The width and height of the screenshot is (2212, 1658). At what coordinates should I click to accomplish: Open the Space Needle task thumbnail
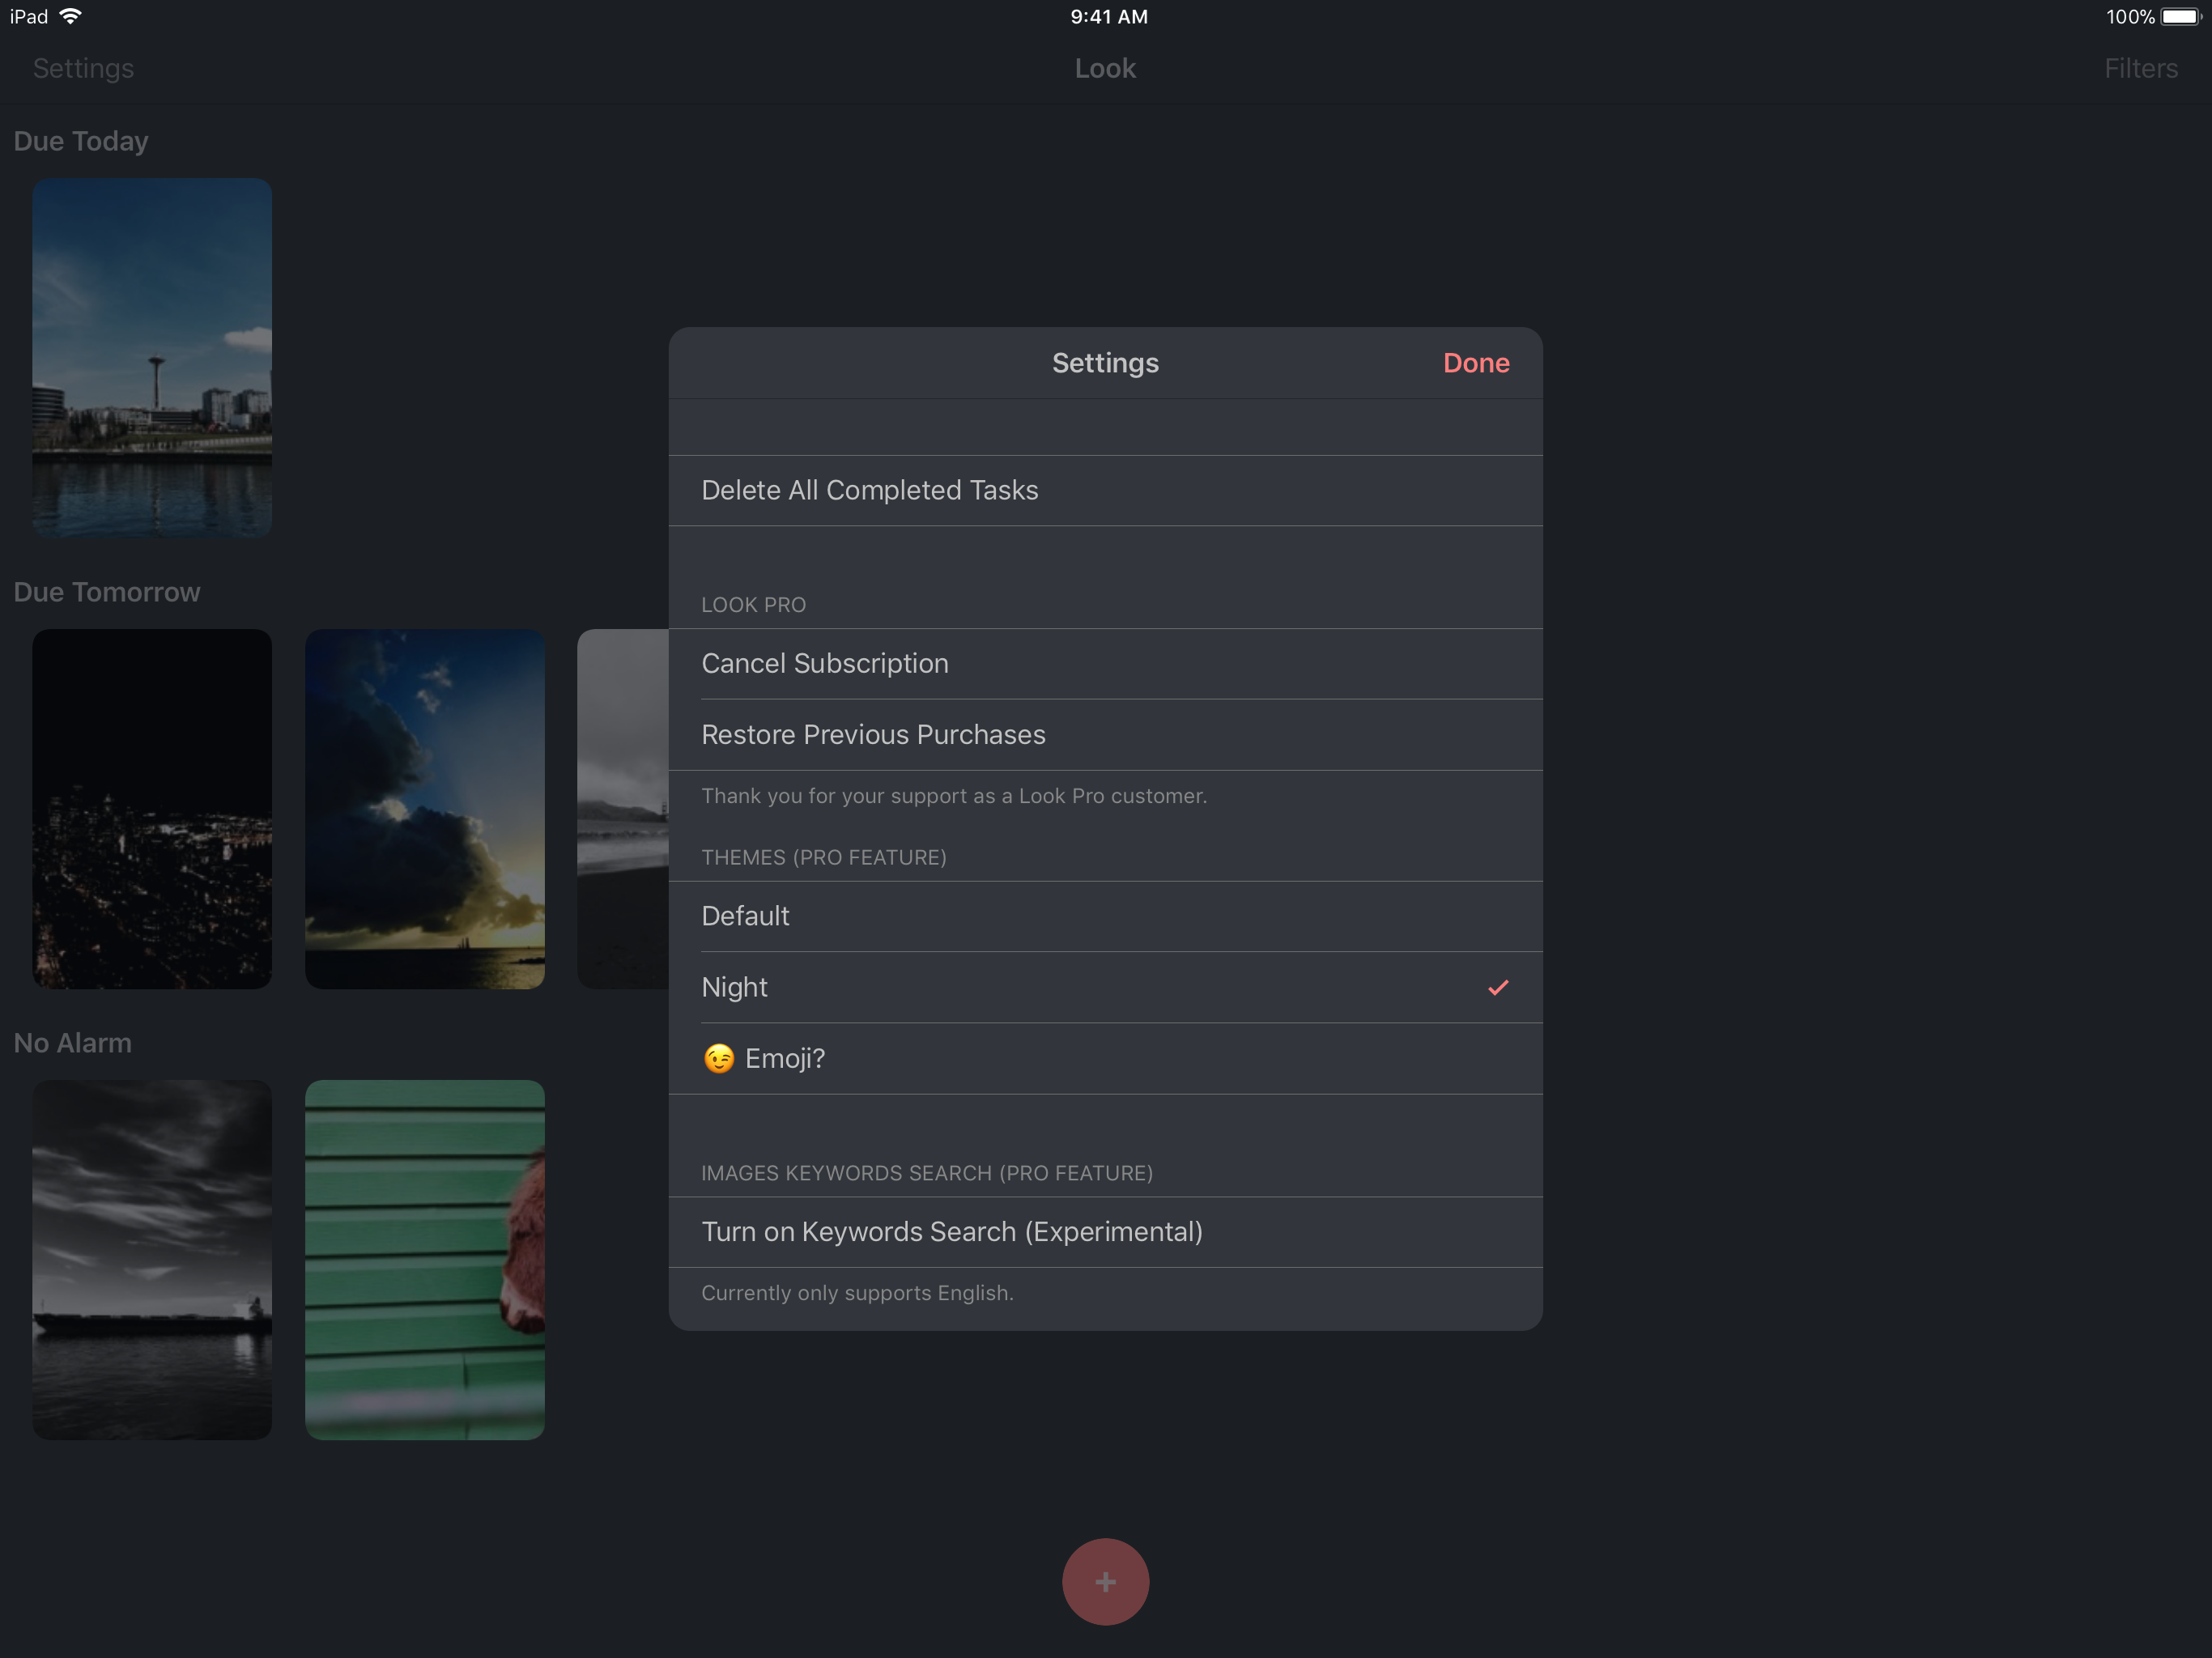pyautogui.click(x=152, y=358)
